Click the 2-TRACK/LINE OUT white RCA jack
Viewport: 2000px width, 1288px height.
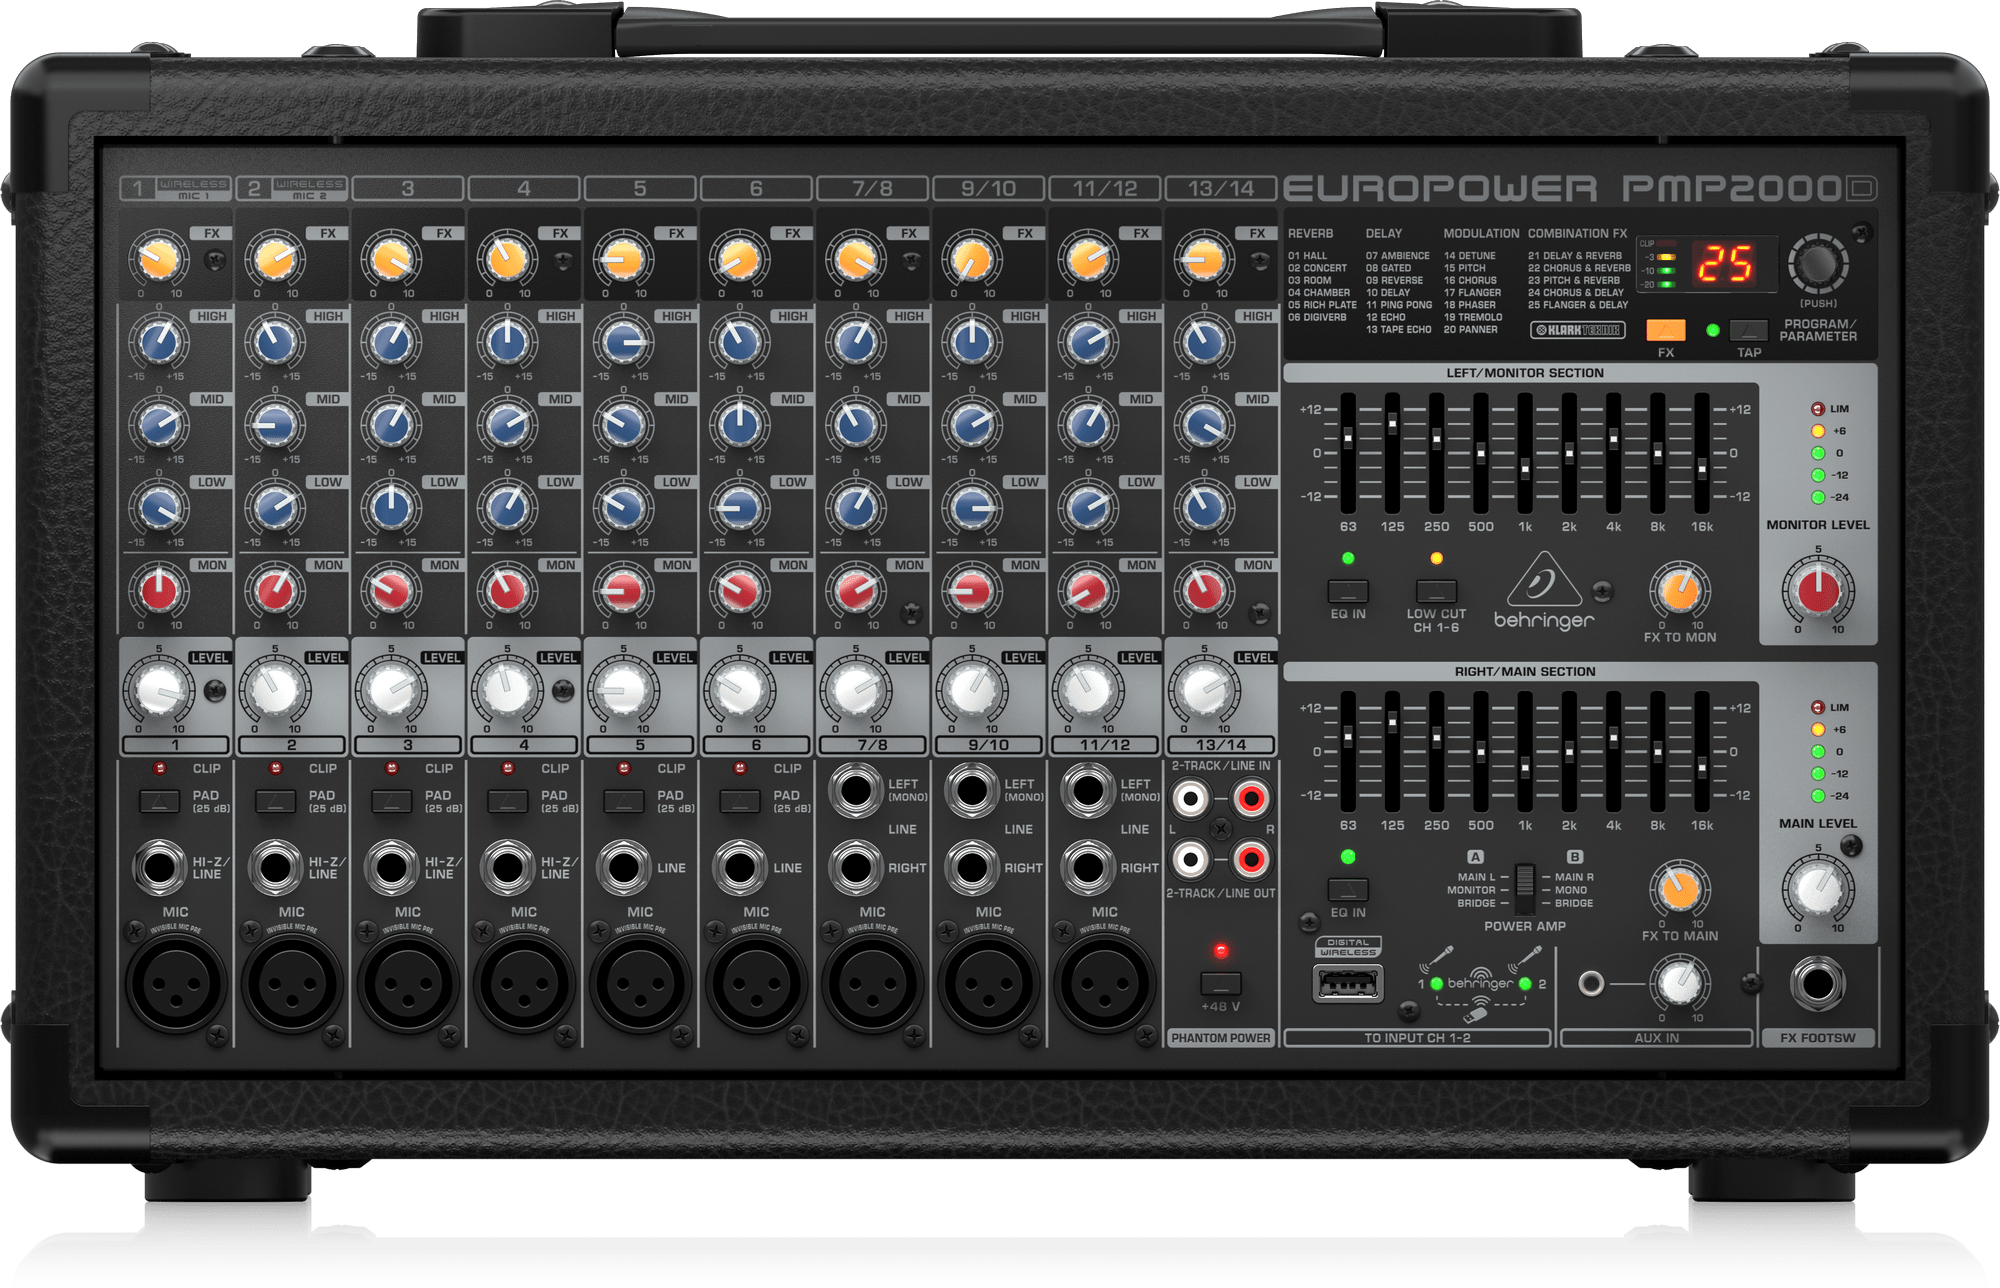[1190, 859]
